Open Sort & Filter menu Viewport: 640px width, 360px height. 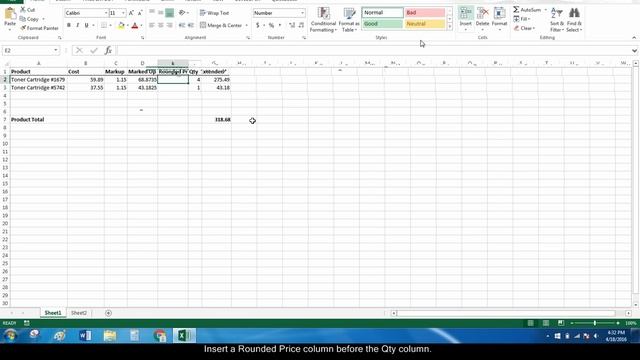click(x=556, y=20)
